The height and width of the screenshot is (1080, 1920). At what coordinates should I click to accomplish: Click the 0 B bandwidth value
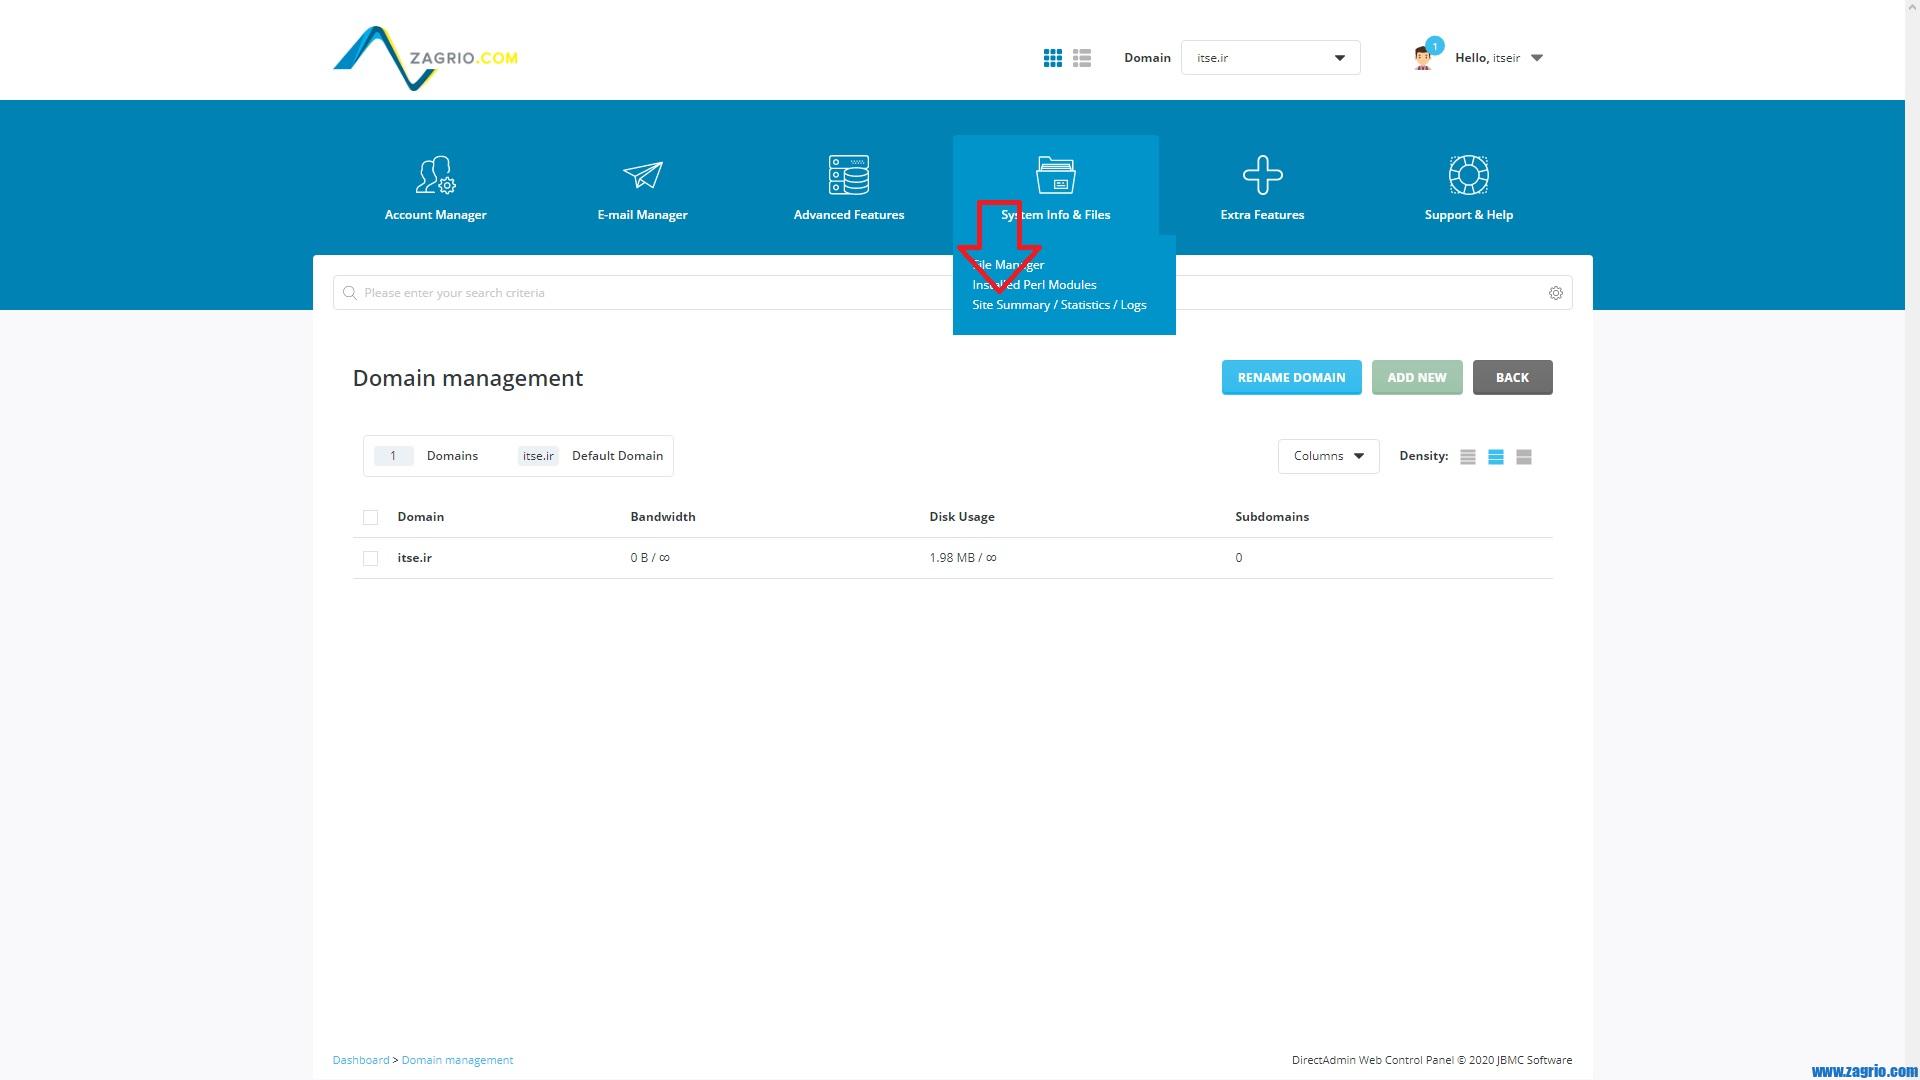tap(650, 558)
